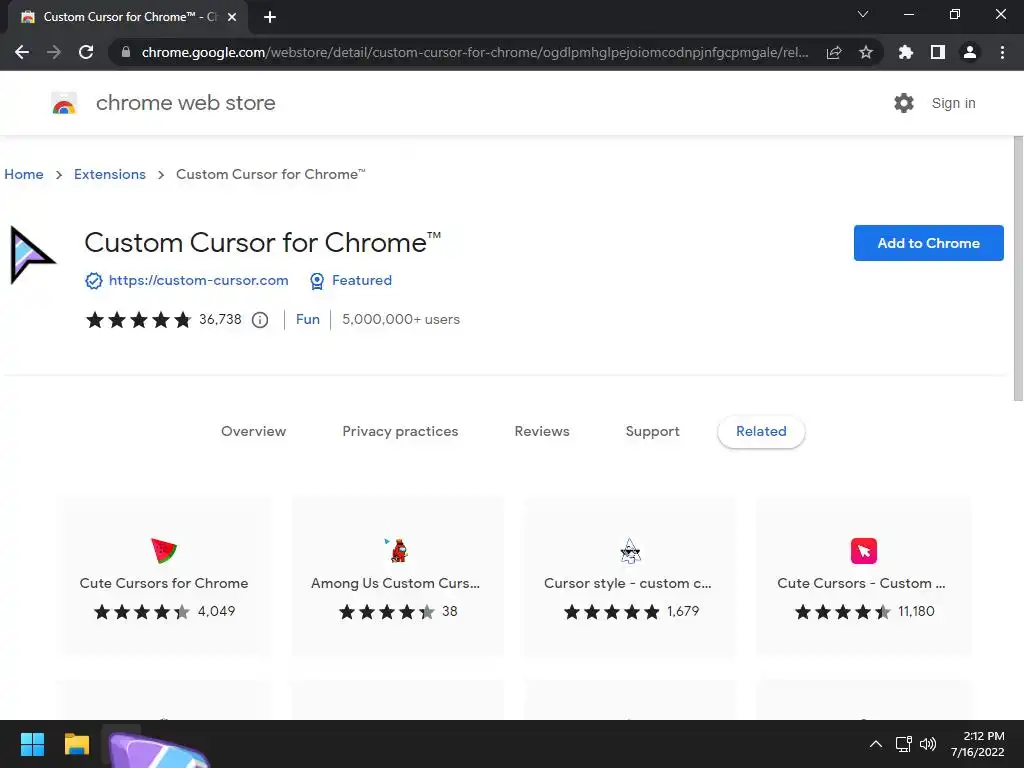Click the watermelon Cute Cursors icon
This screenshot has width=1024, height=768.
(164, 551)
